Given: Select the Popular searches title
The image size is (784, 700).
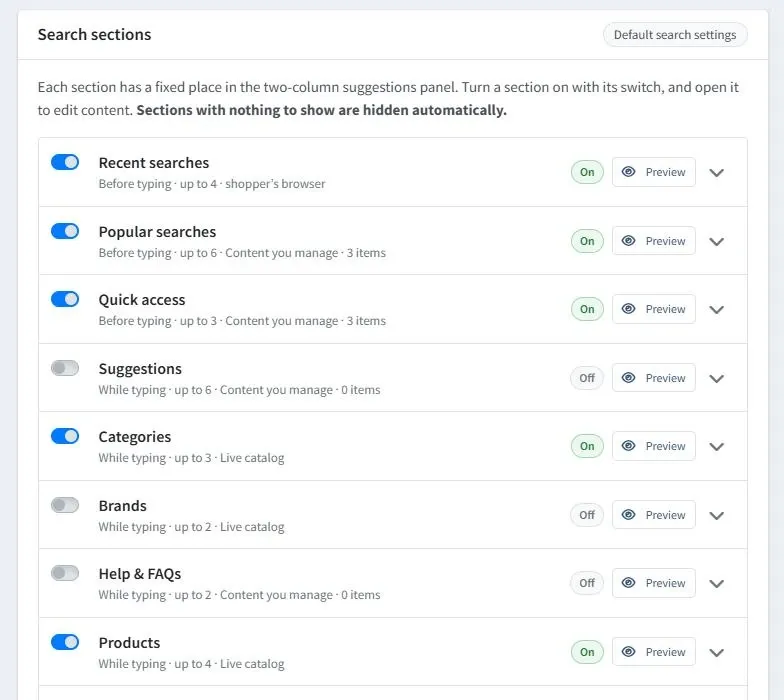Looking at the screenshot, I should [x=157, y=232].
